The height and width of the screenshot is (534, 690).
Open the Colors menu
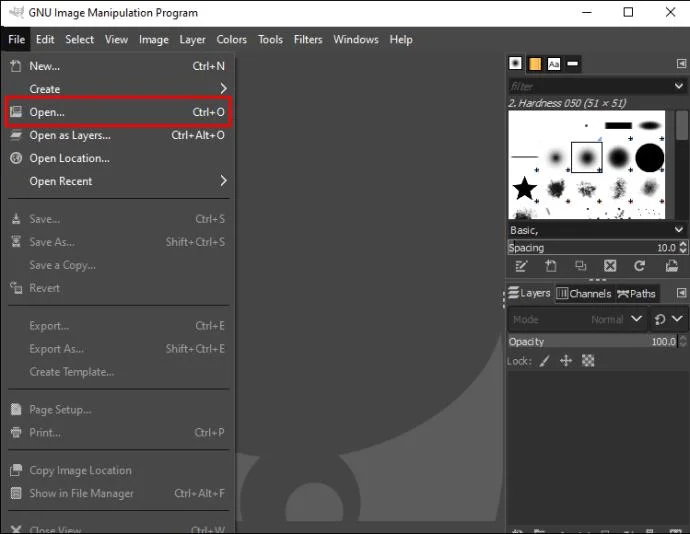(x=231, y=40)
